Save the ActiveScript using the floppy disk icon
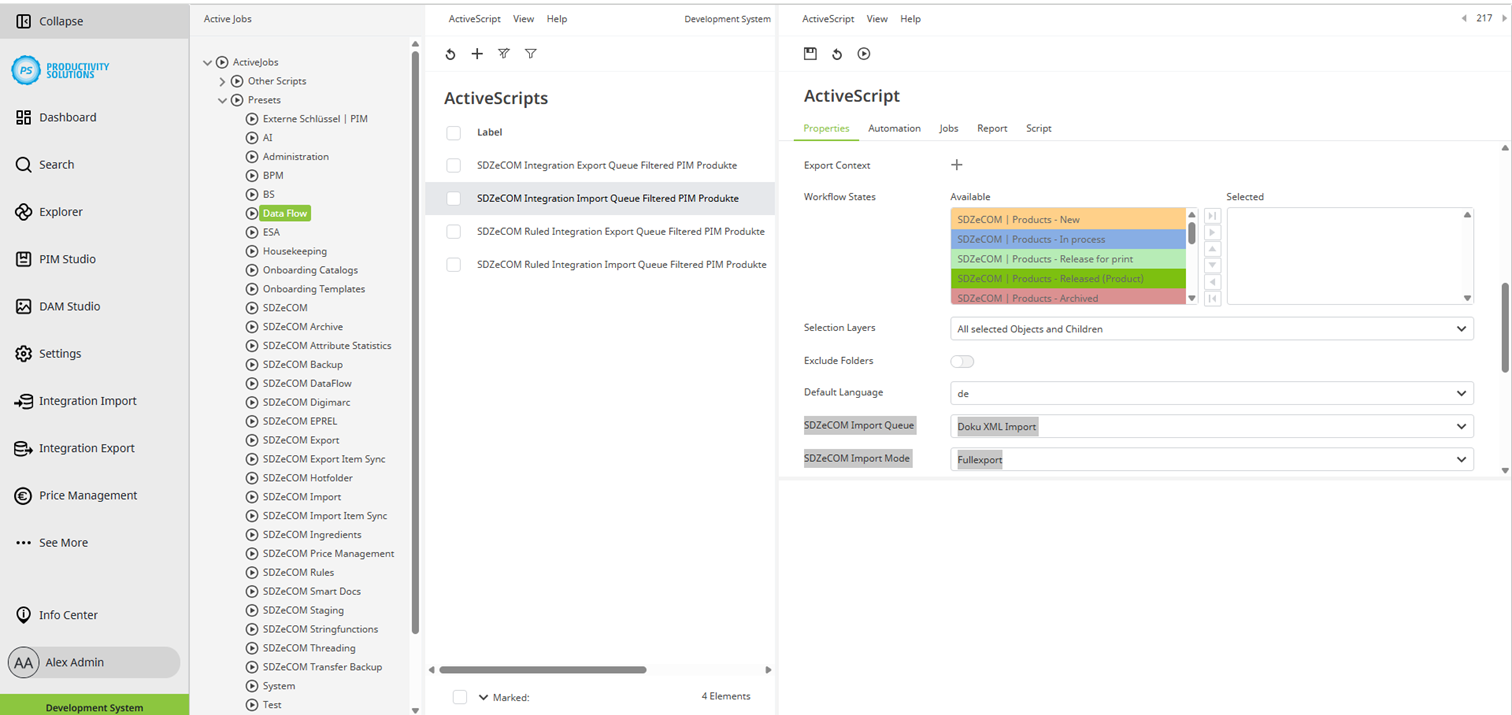The width and height of the screenshot is (1512, 715). click(810, 54)
